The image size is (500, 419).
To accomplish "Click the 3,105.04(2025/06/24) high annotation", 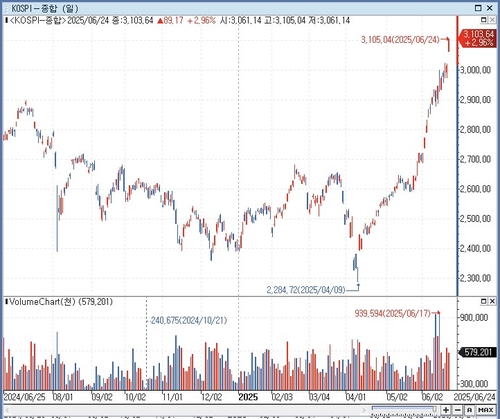I will click(x=400, y=40).
